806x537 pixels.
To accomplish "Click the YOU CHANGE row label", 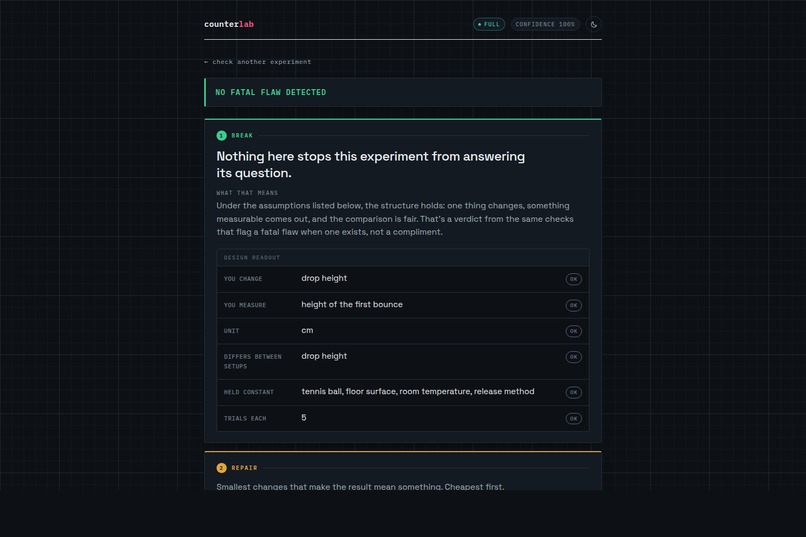I will coord(243,279).
